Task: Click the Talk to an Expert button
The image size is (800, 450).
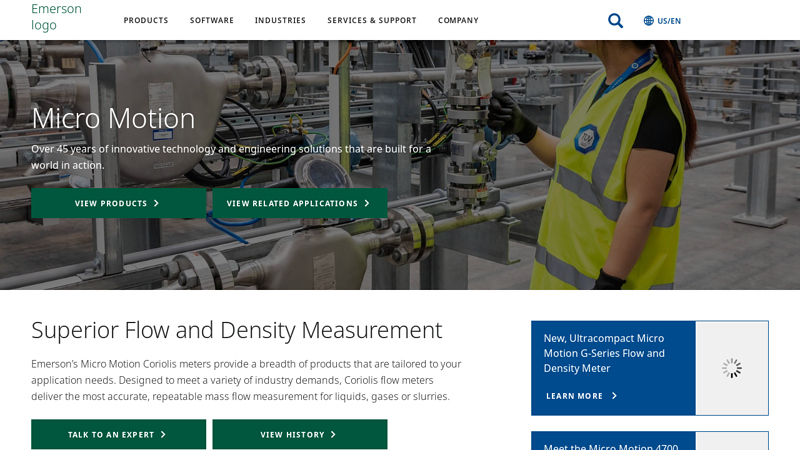Action: point(118,434)
